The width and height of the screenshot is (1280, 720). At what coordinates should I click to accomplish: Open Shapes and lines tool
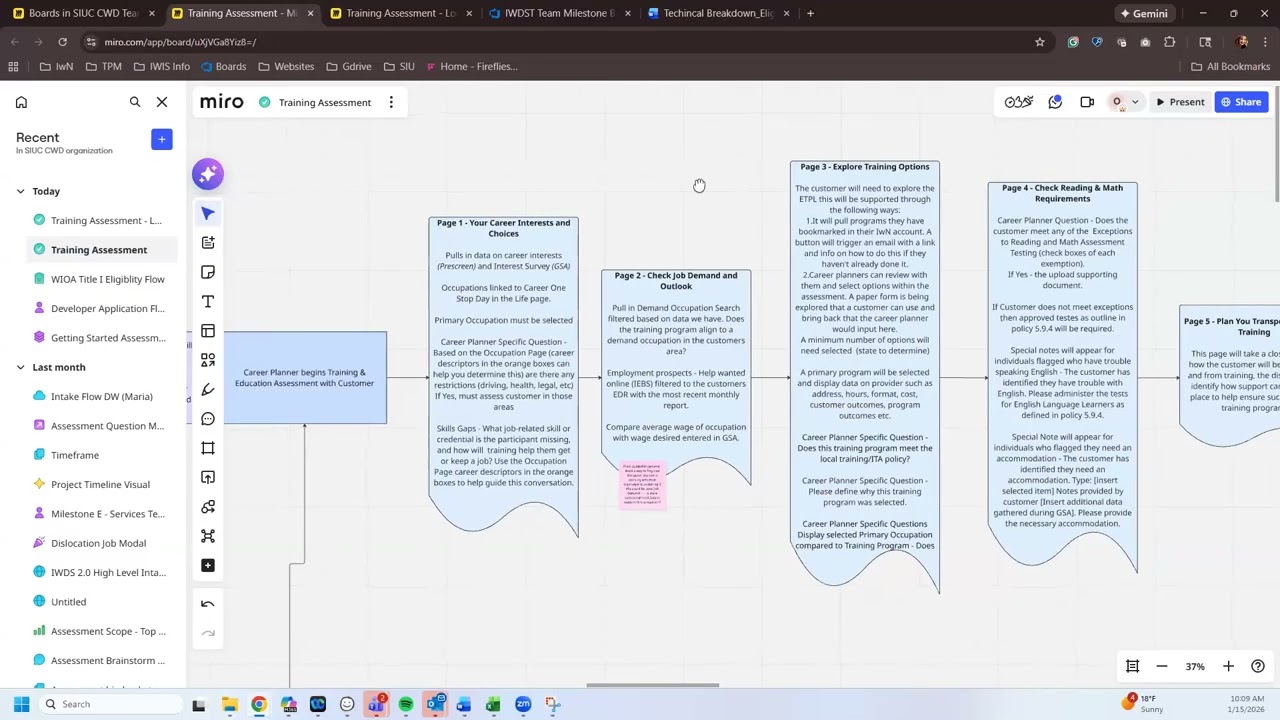(208, 360)
